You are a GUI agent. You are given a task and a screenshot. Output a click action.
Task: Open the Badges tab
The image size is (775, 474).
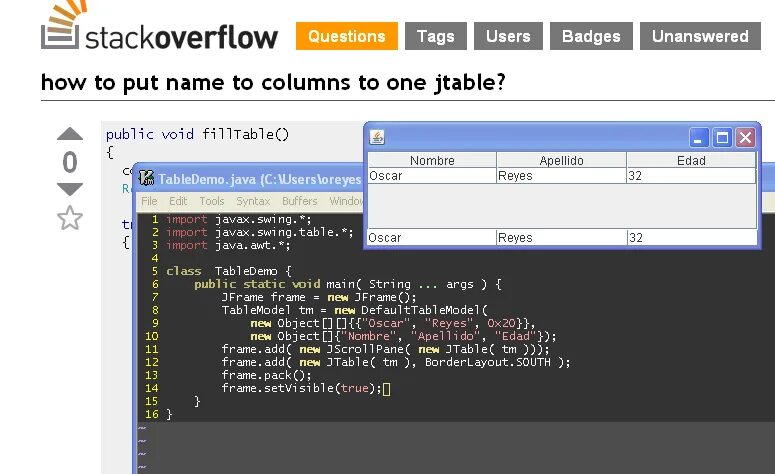coord(591,36)
